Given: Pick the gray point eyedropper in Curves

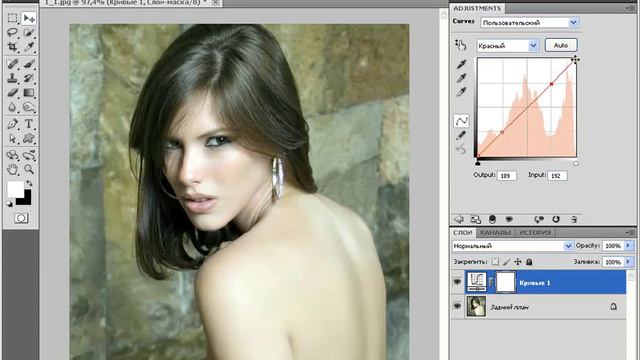Looking at the screenshot, I should (461, 78).
